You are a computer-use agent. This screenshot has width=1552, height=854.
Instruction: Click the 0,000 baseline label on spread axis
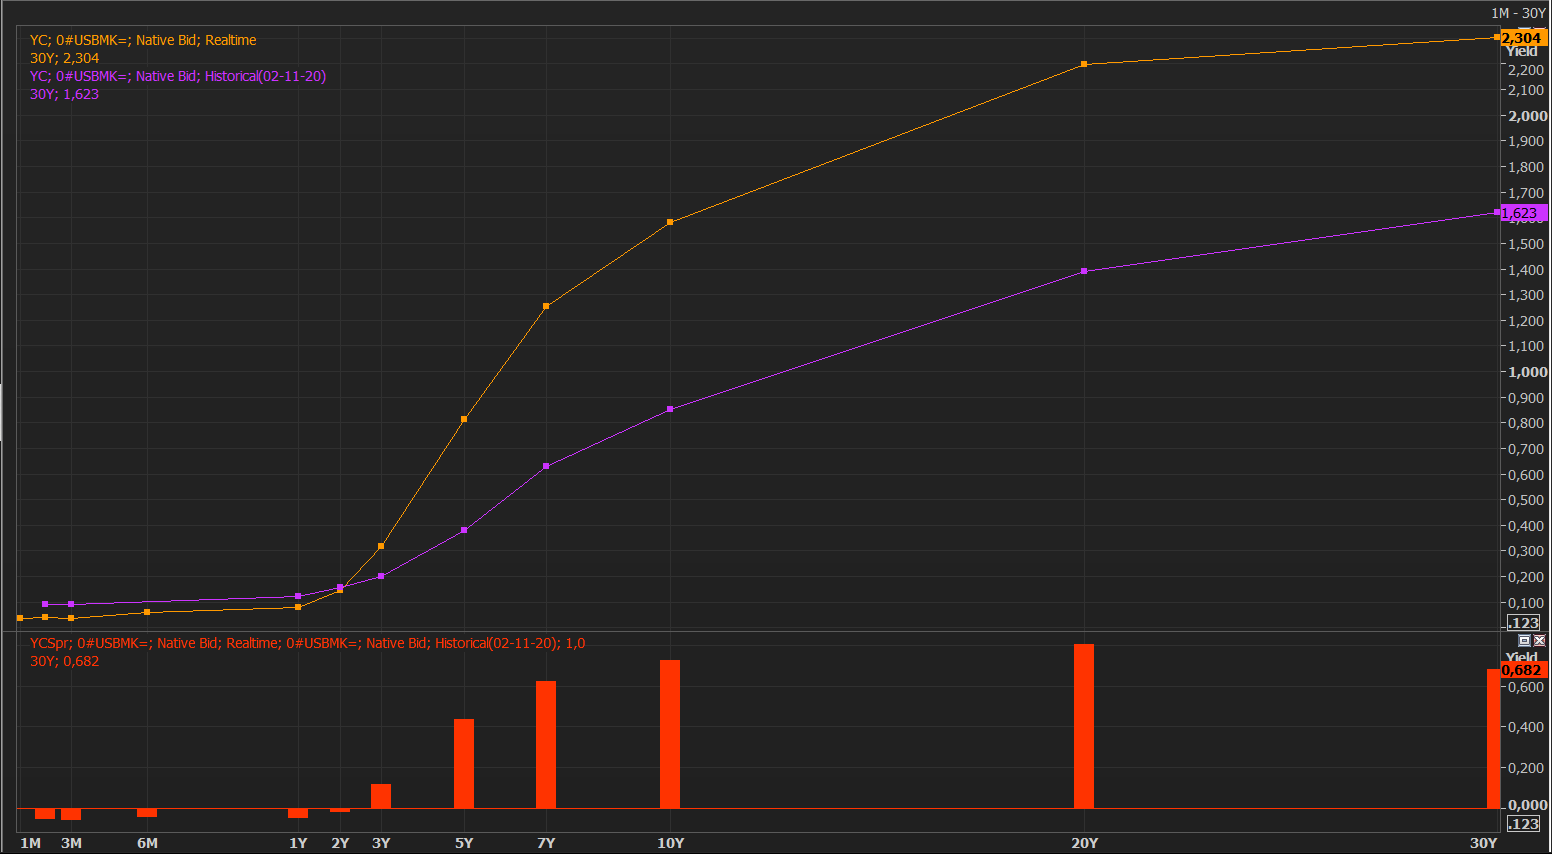click(1528, 805)
